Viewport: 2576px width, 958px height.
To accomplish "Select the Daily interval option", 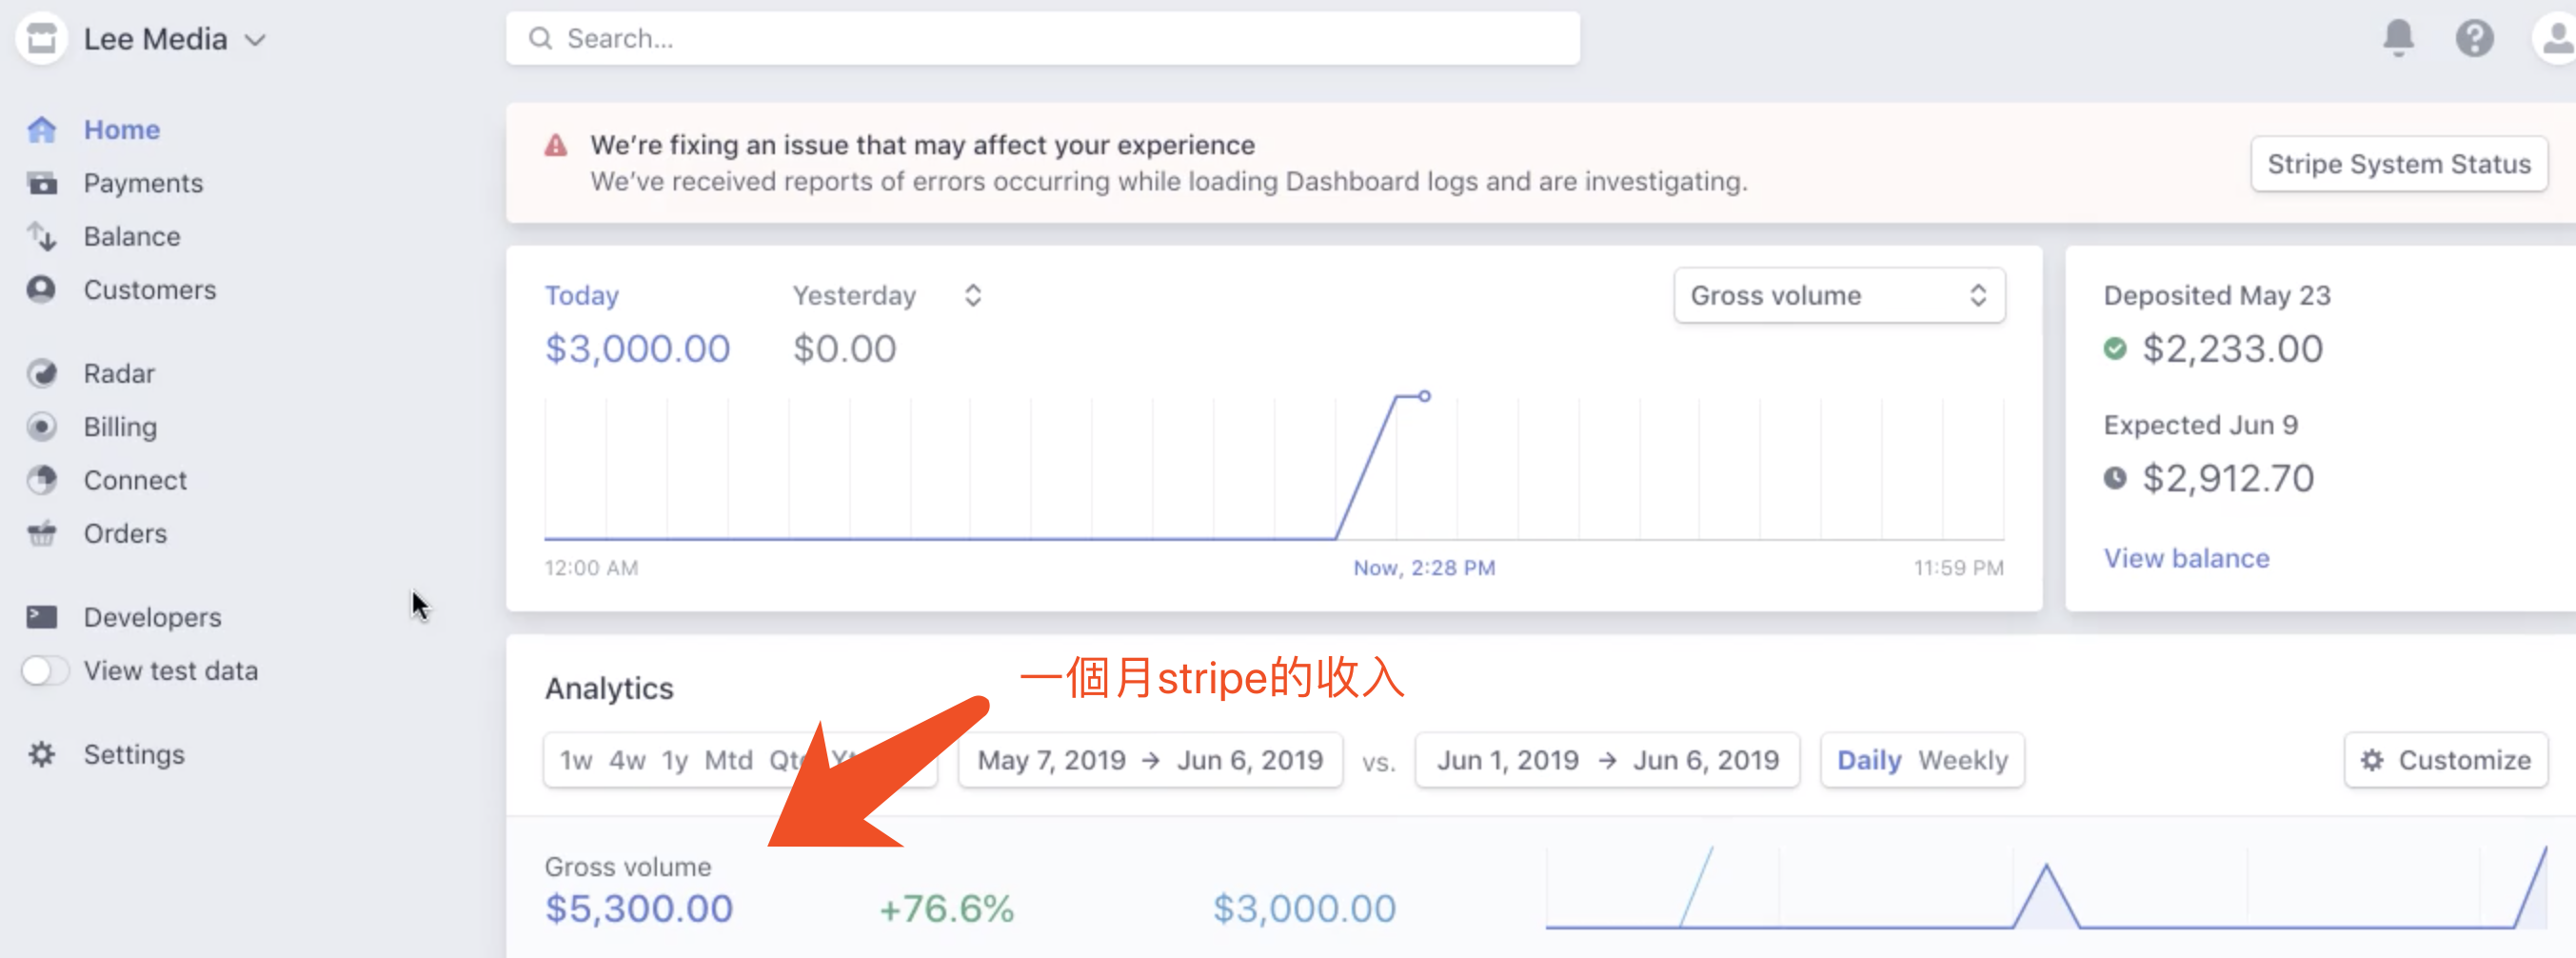I will tap(1868, 760).
